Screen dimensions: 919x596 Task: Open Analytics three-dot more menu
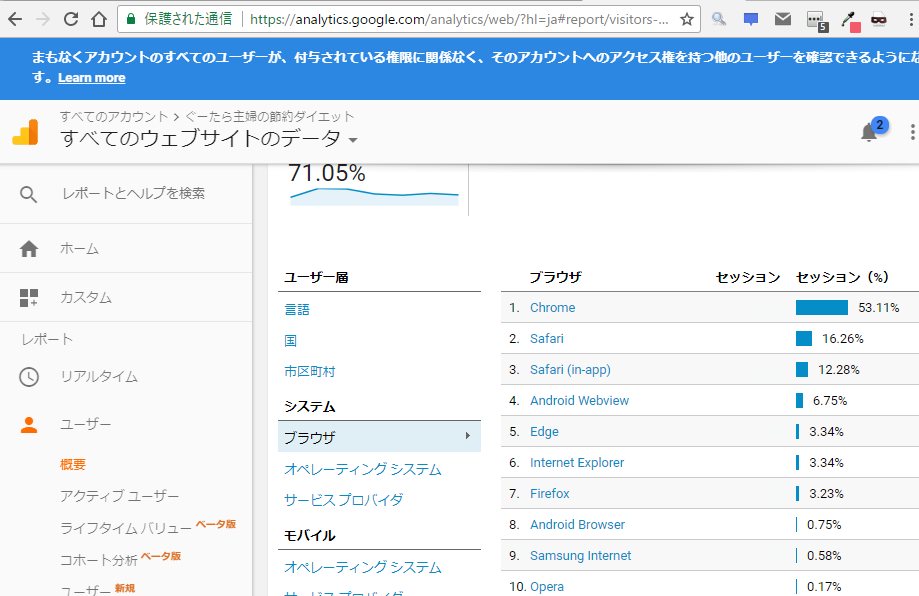(x=912, y=132)
